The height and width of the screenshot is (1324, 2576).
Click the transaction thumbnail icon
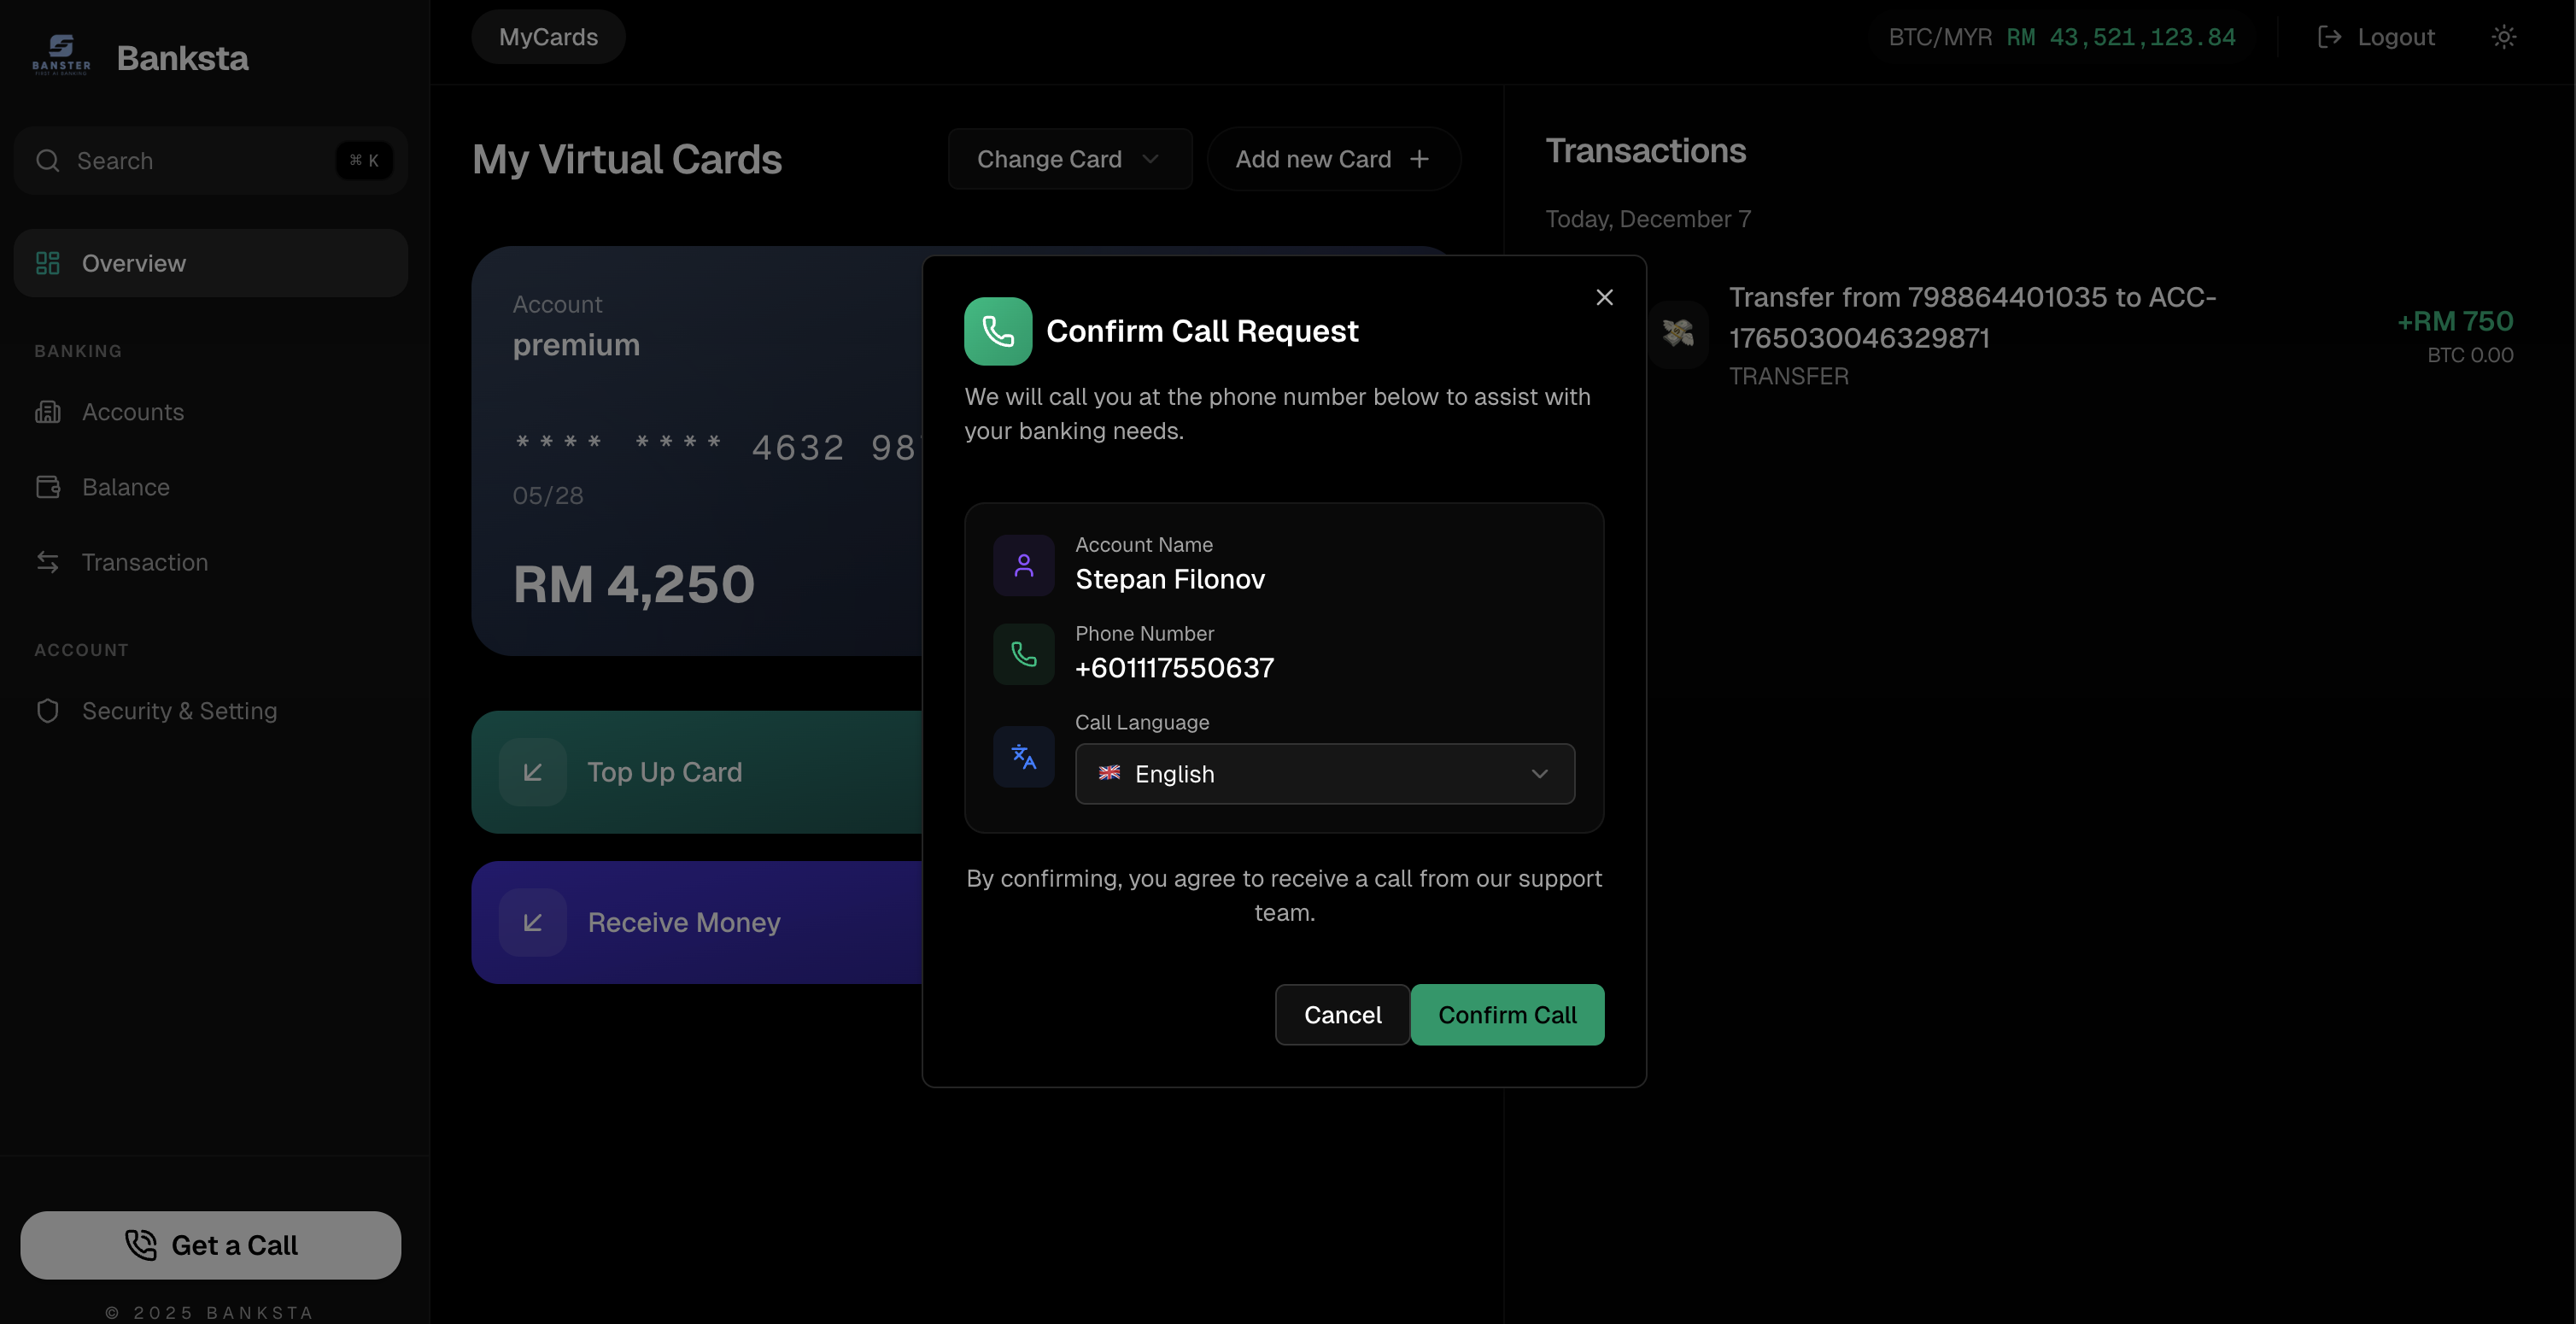(1678, 333)
